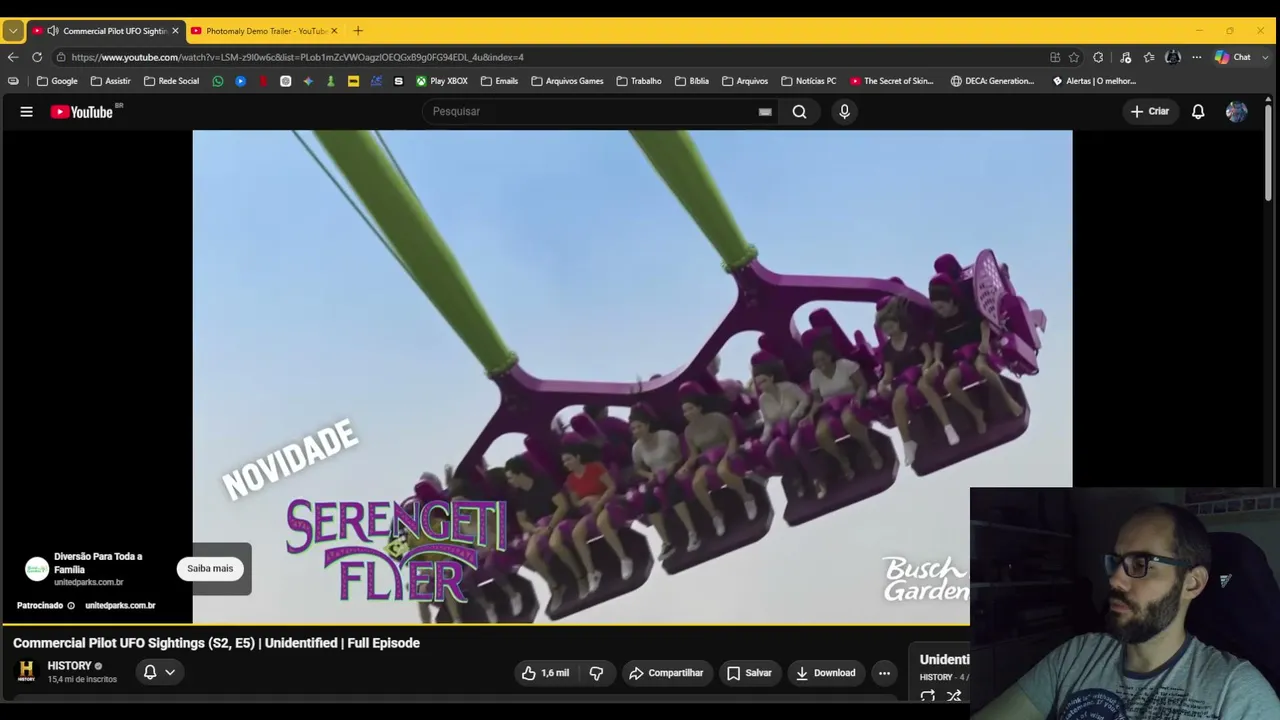The height and width of the screenshot is (720, 1280).
Task: Open the browser favorites list icon
Action: 1149,57
